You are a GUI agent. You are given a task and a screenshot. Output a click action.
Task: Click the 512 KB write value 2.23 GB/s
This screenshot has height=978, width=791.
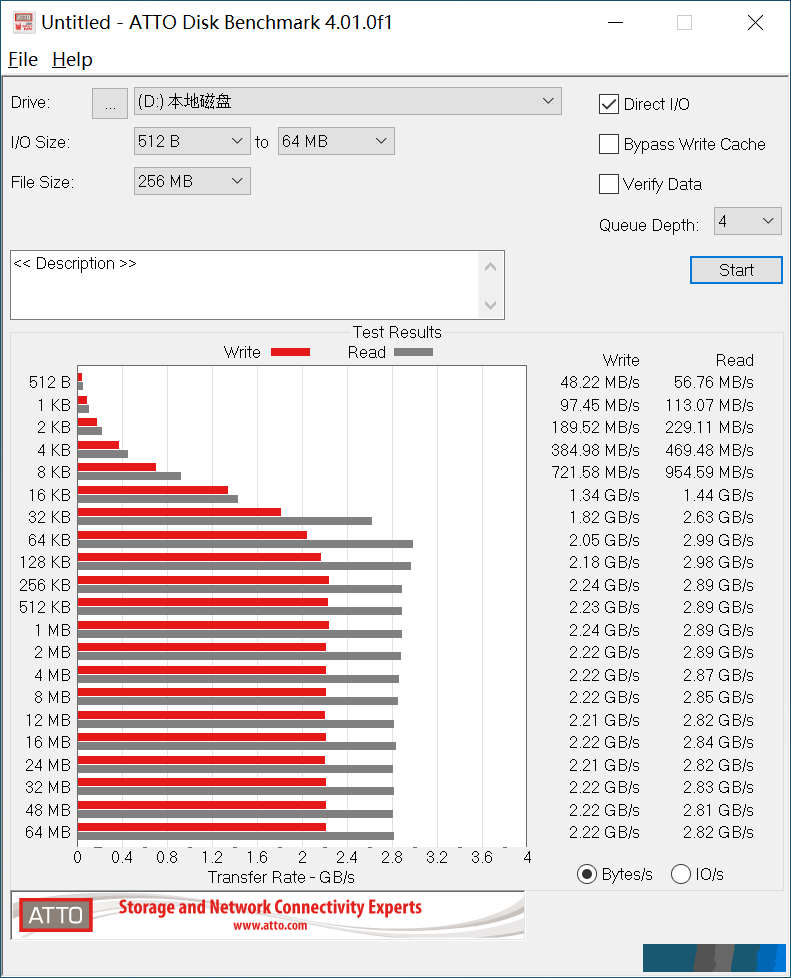(x=604, y=607)
